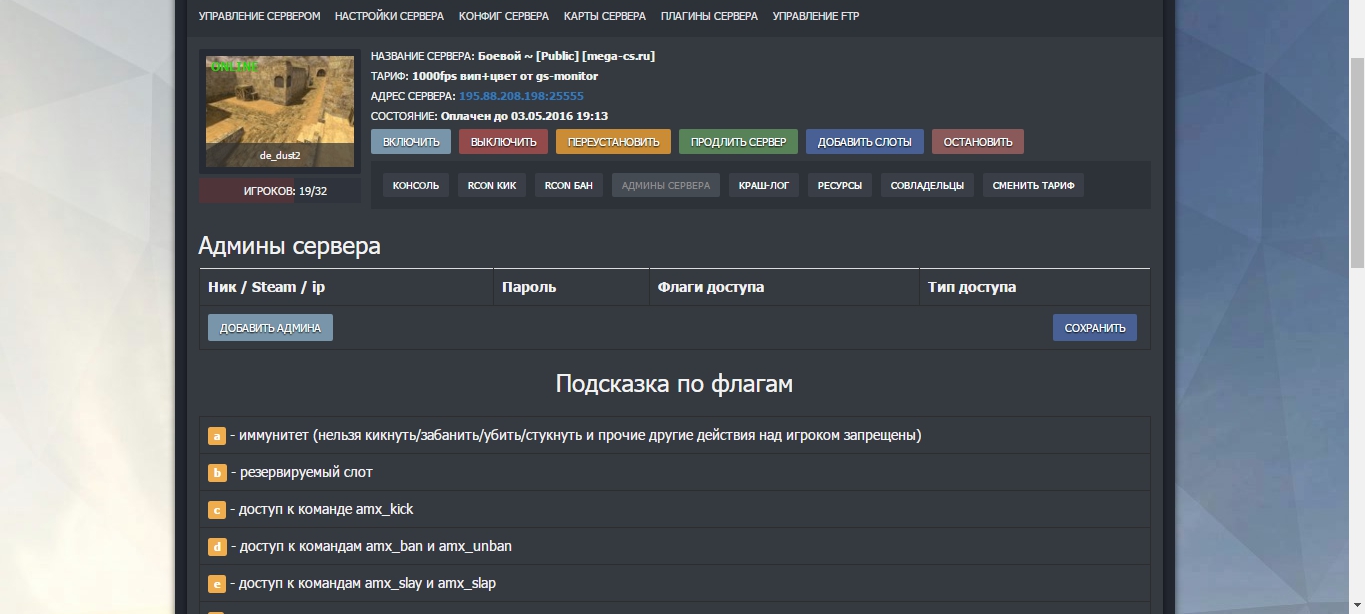The width and height of the screenshot is (1365, 614).
Task: Select ПЛАГИНЫ СЕРВЕРА in top navigation
Action: [709, 16]
